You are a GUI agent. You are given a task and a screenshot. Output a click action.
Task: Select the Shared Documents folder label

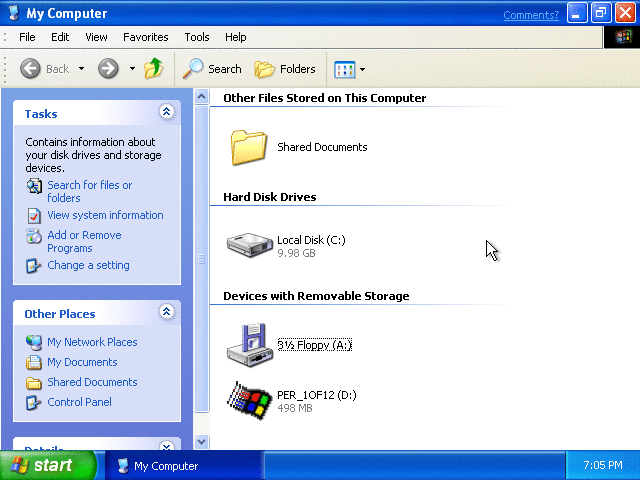[x=322, y=147]
